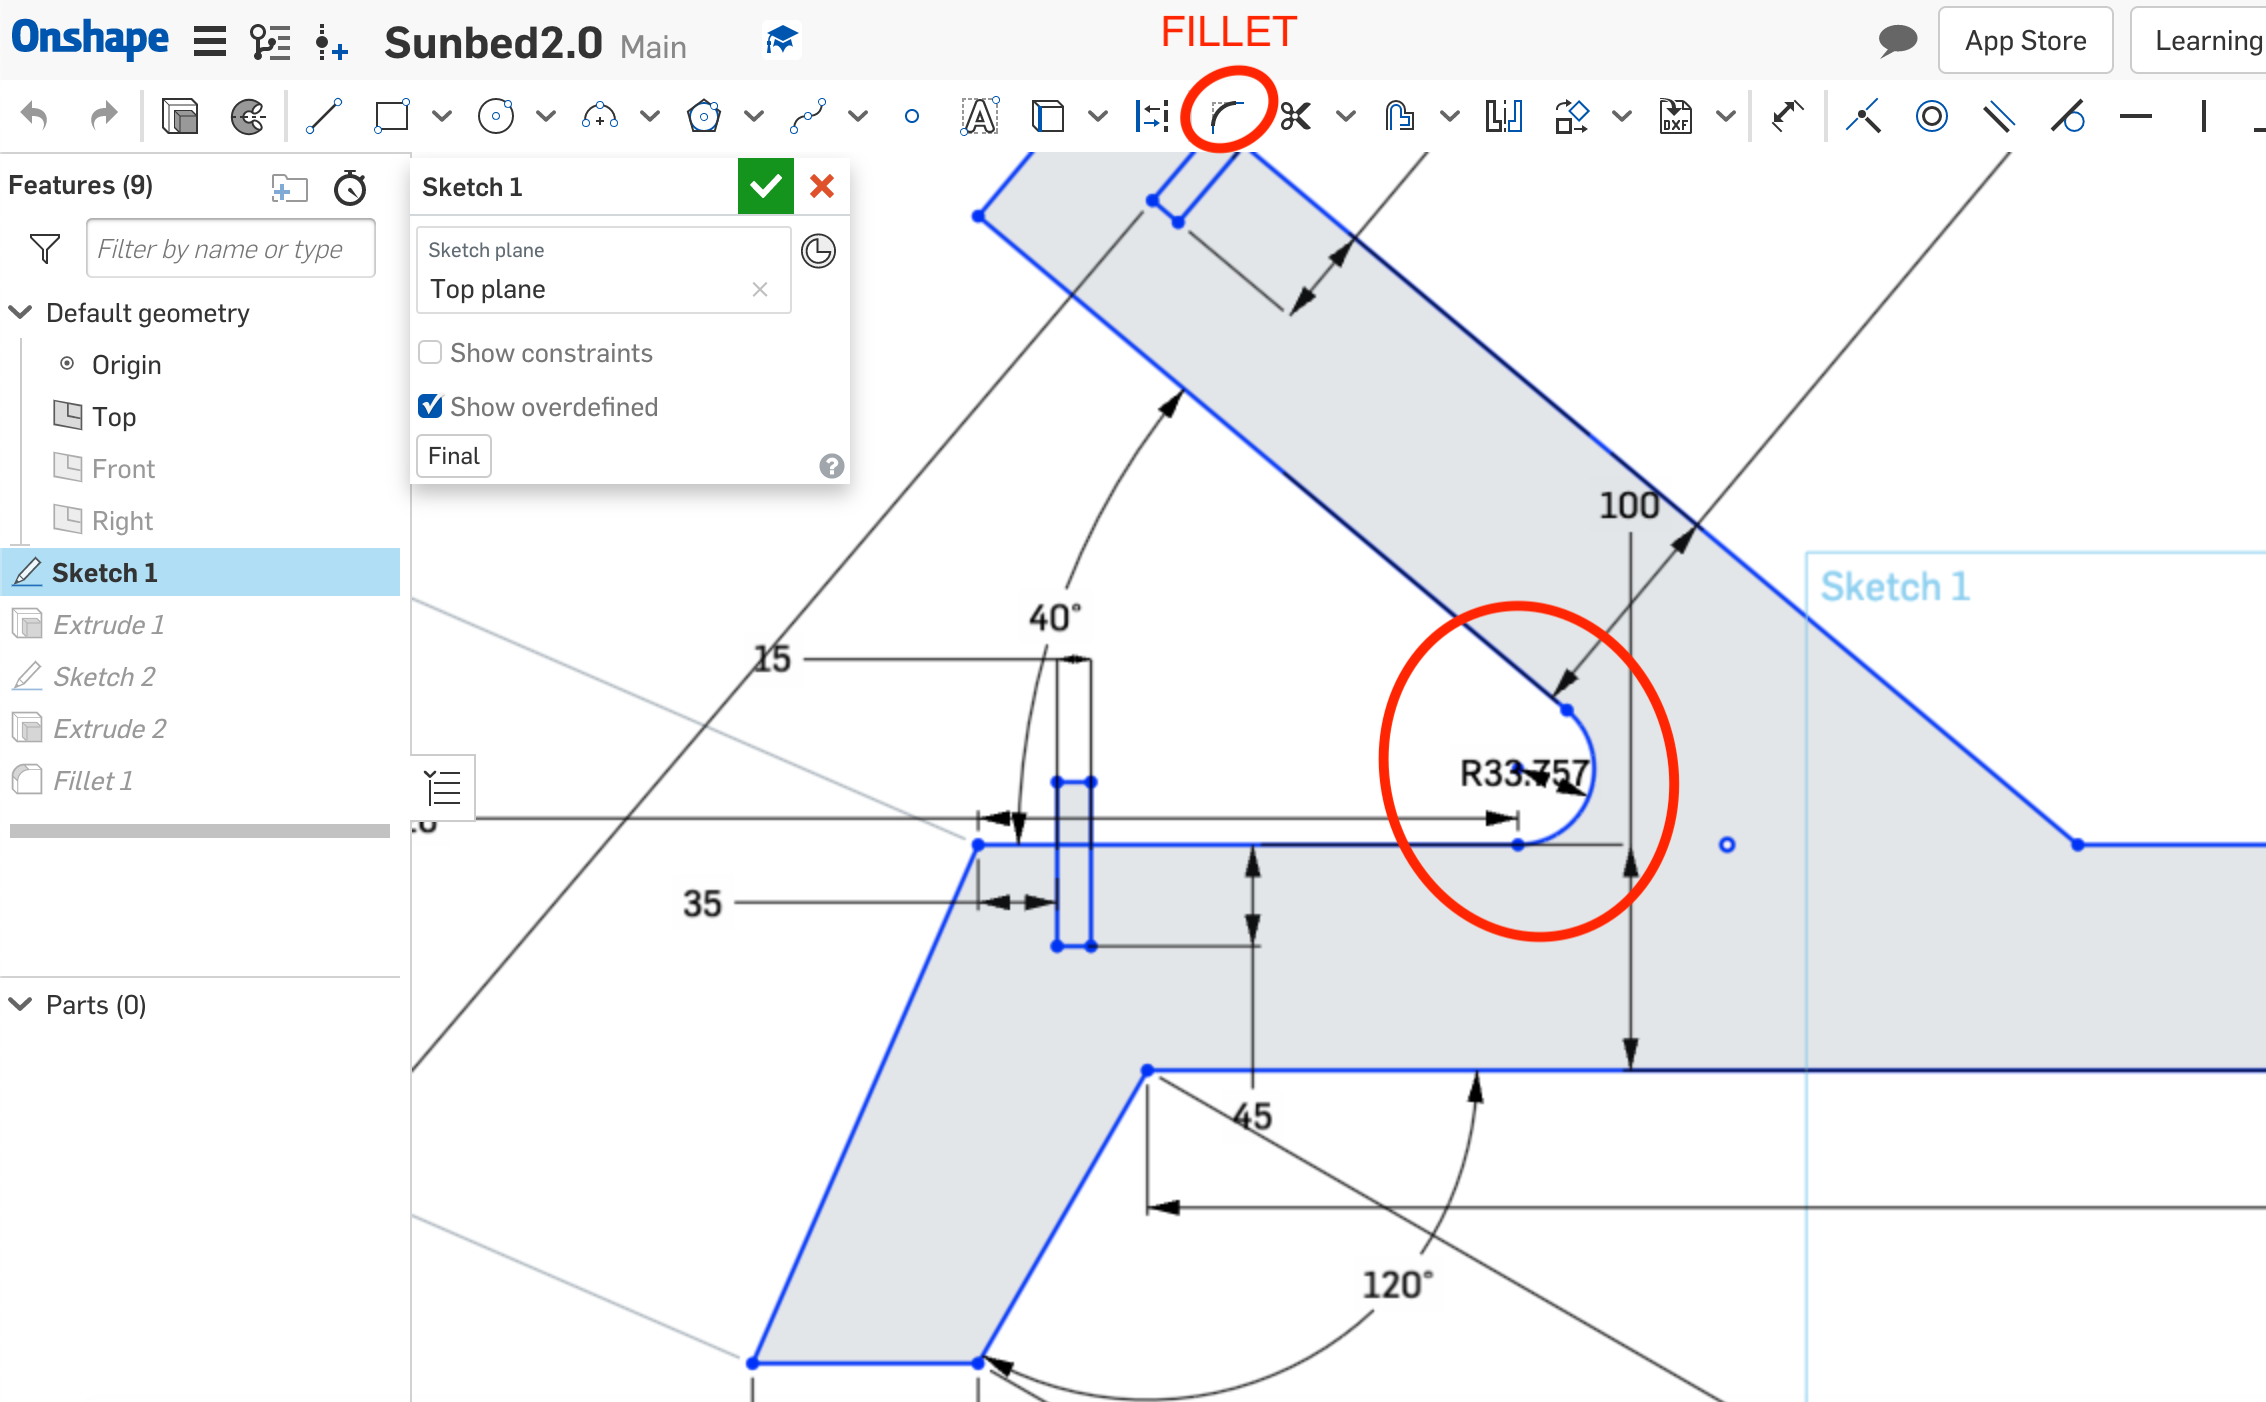Redo the last action
This screenshot has height=1402, width=2266.
(103, 116)
